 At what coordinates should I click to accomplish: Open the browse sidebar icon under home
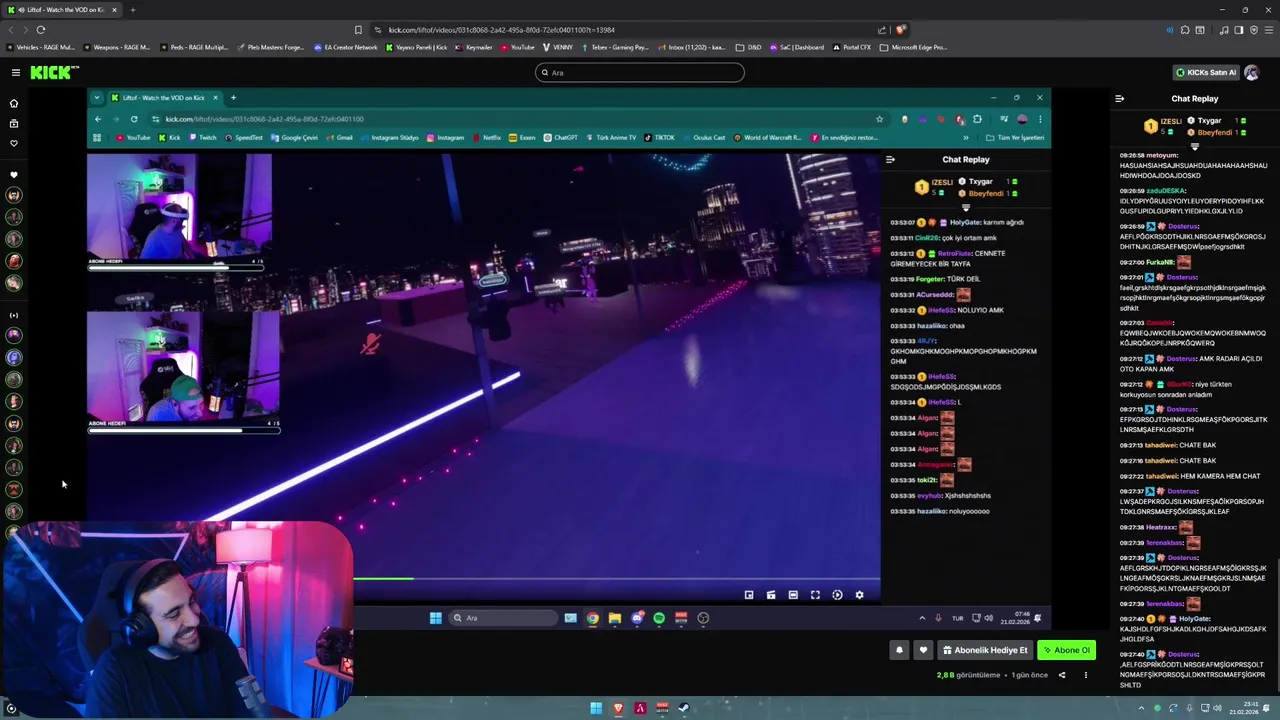point(14,123)
